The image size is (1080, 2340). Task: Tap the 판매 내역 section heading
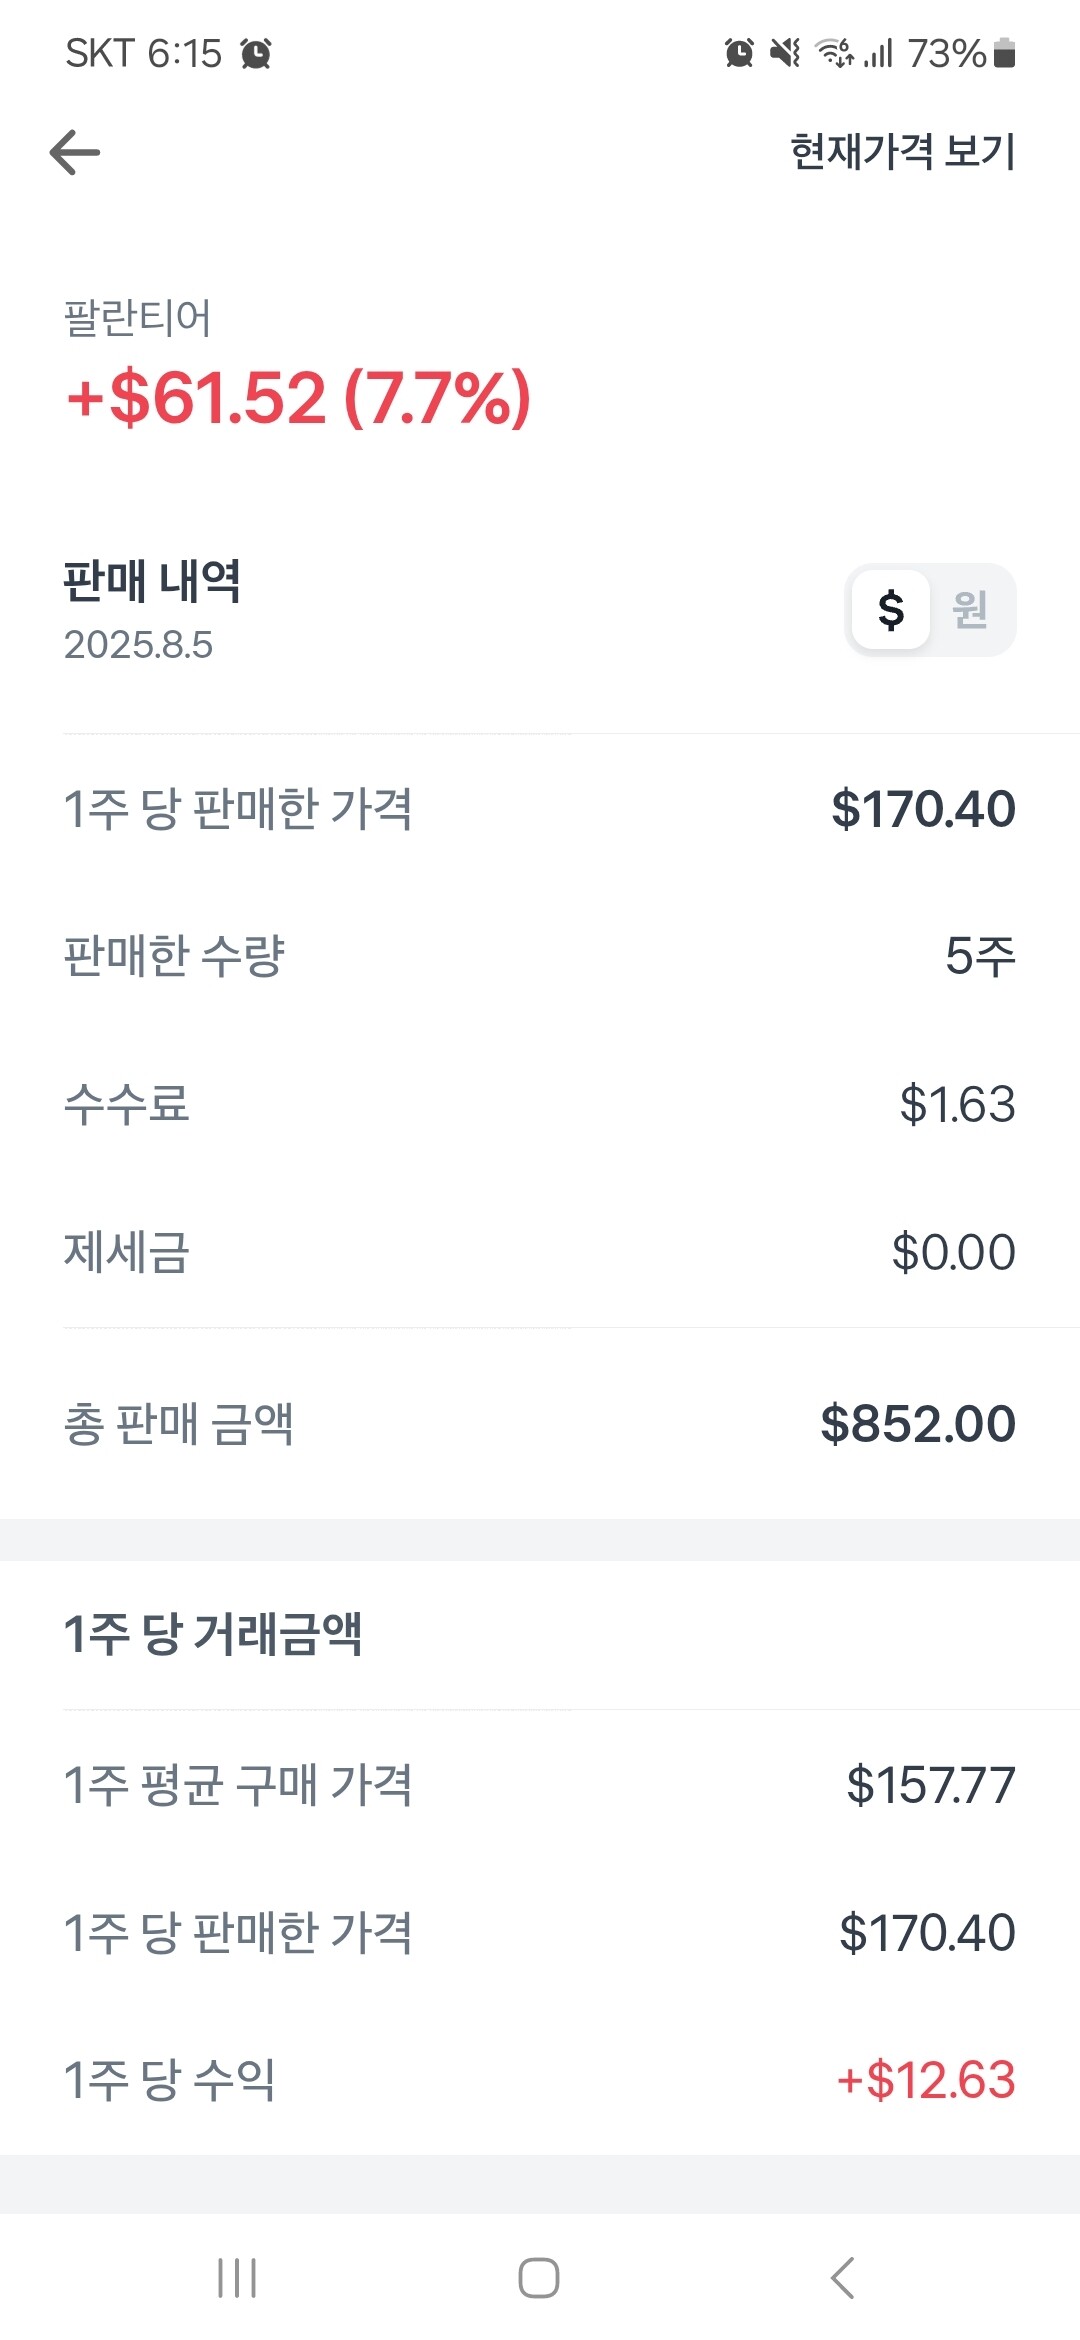152,581
